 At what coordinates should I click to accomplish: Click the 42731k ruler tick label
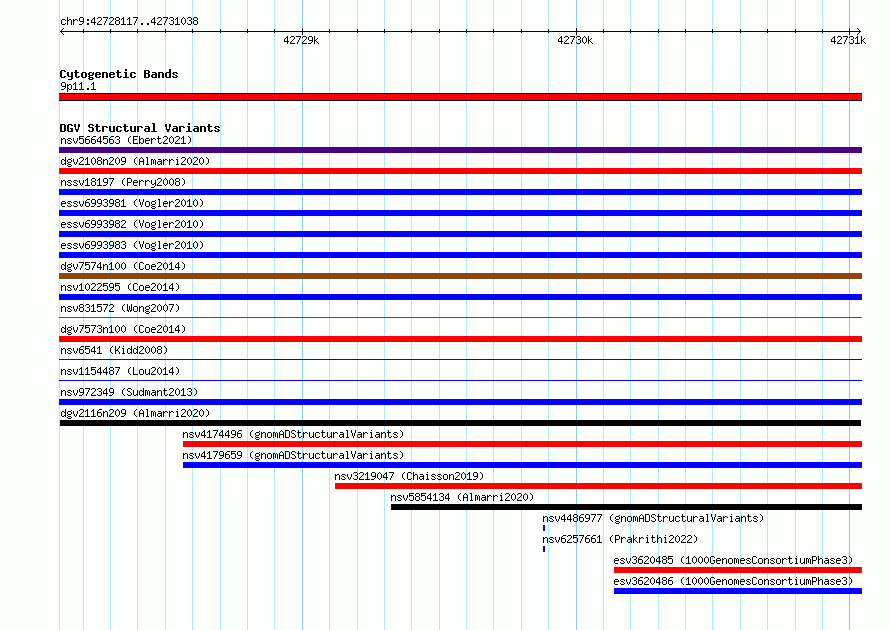(848, 40)
